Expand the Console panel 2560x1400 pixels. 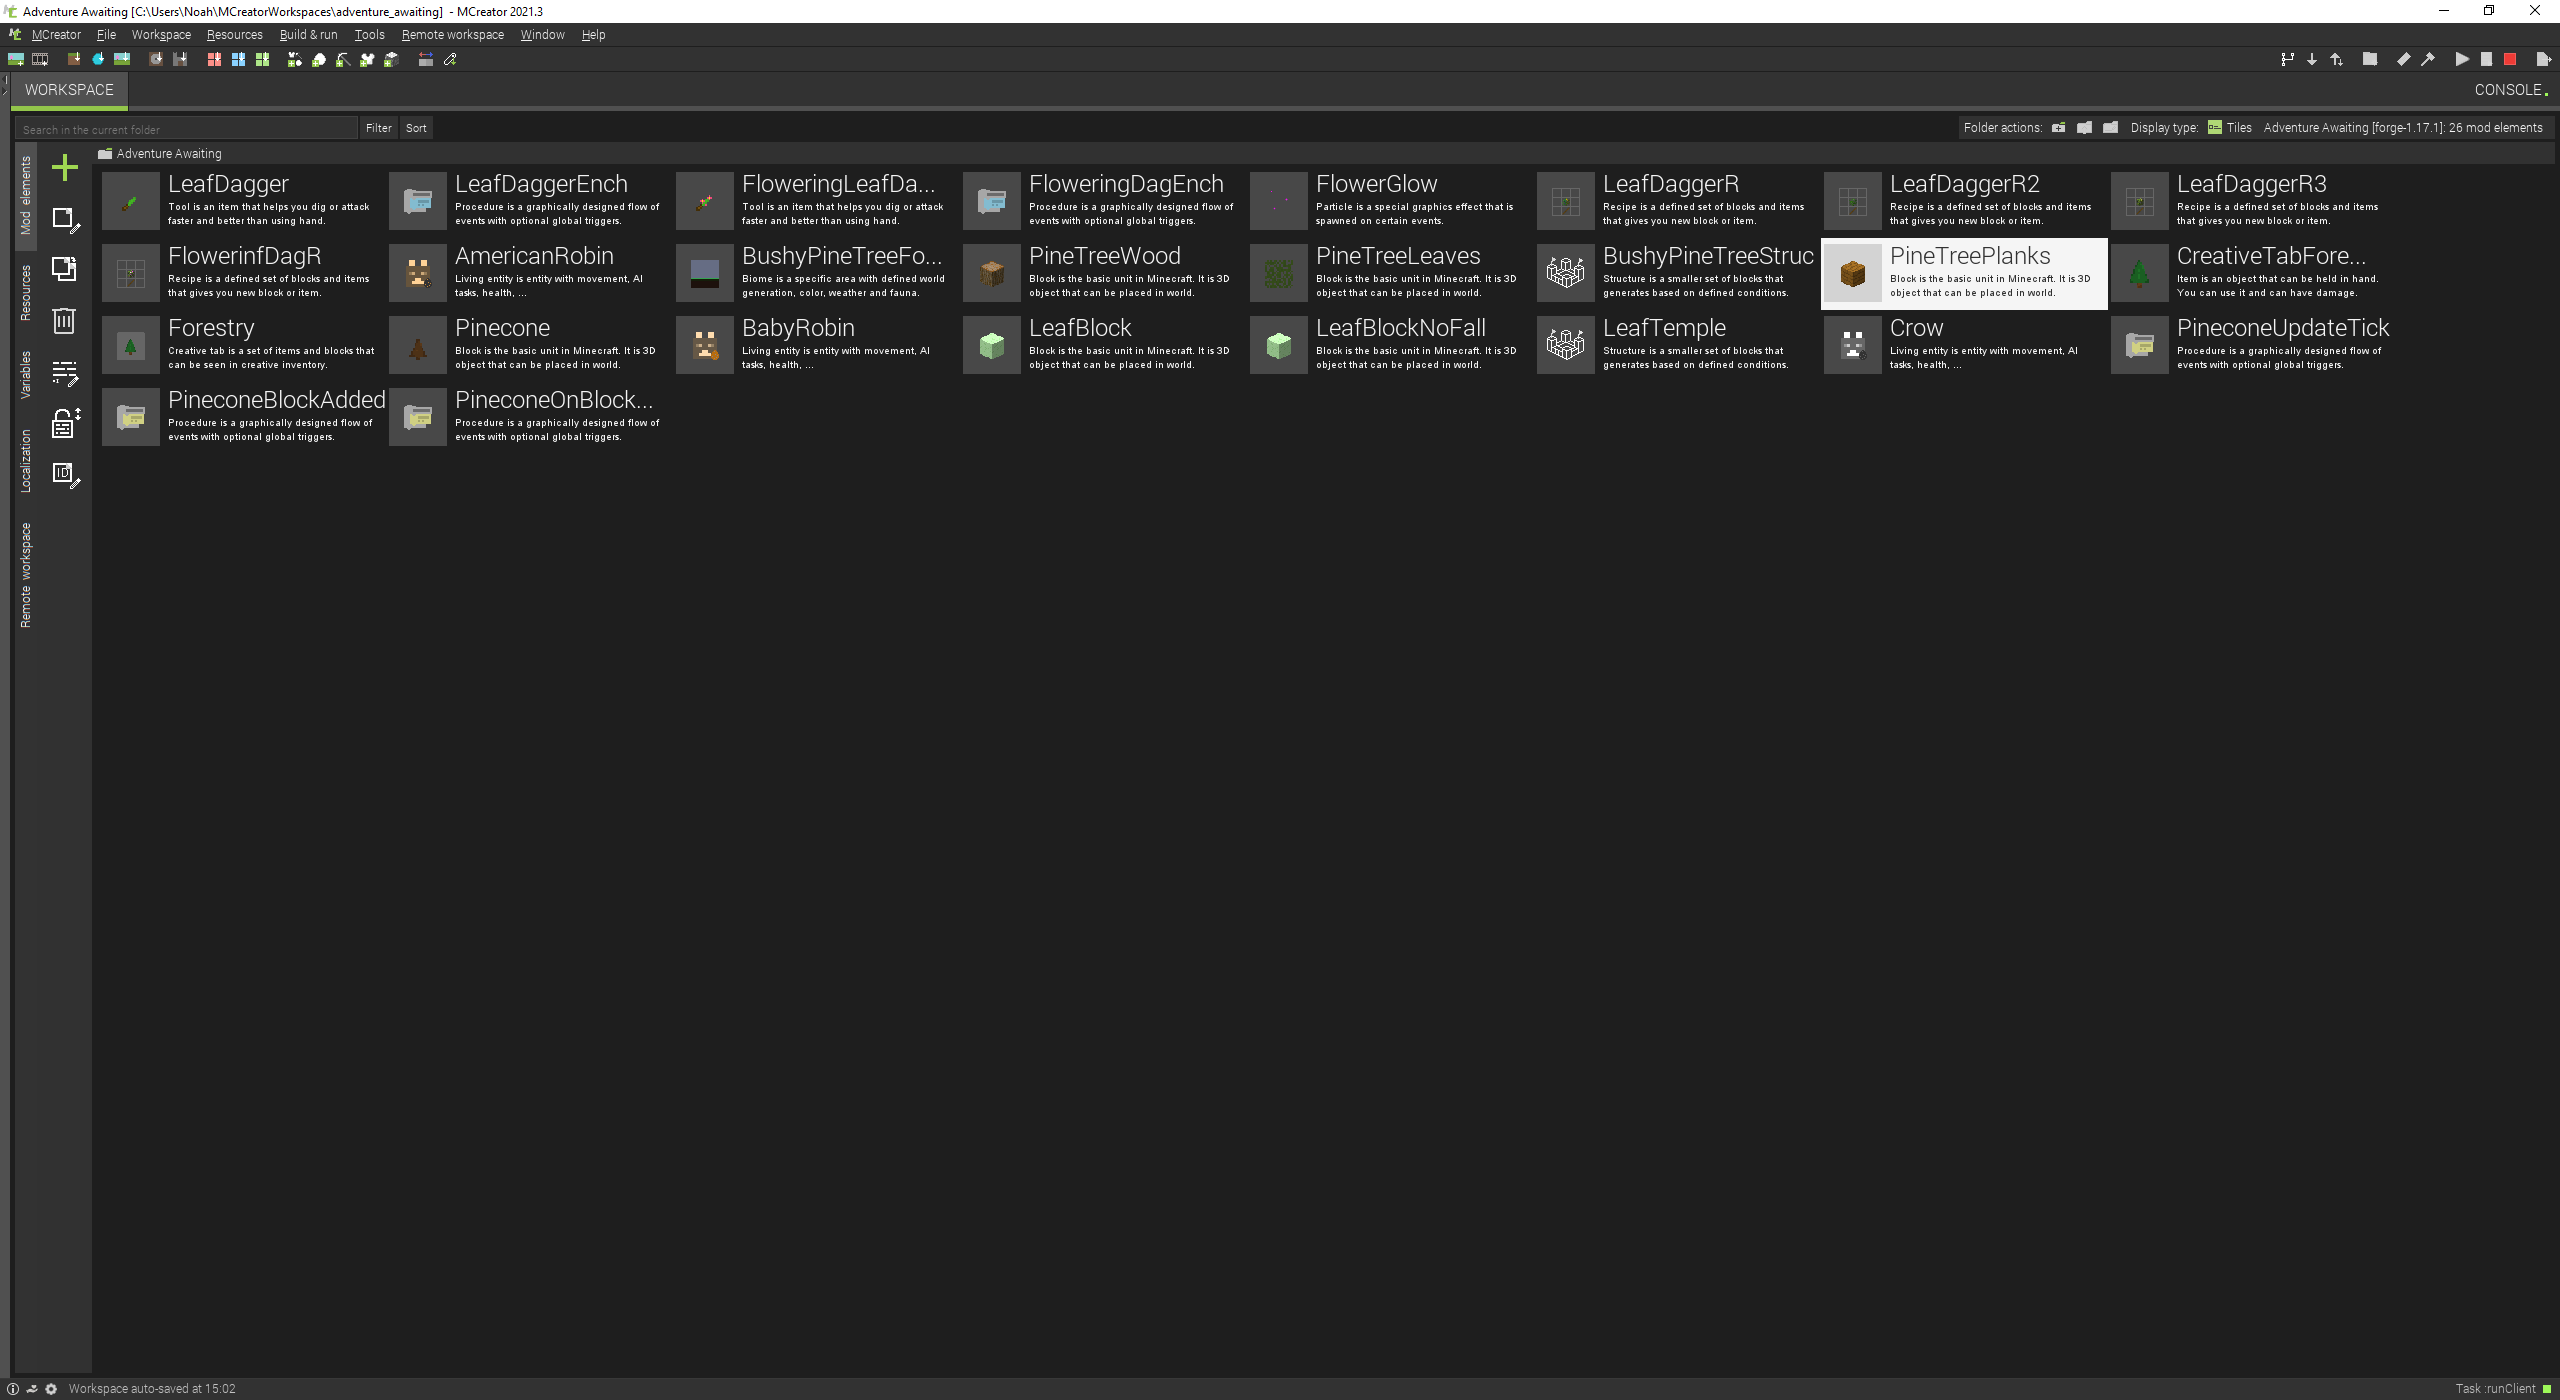coord(2511,89)
